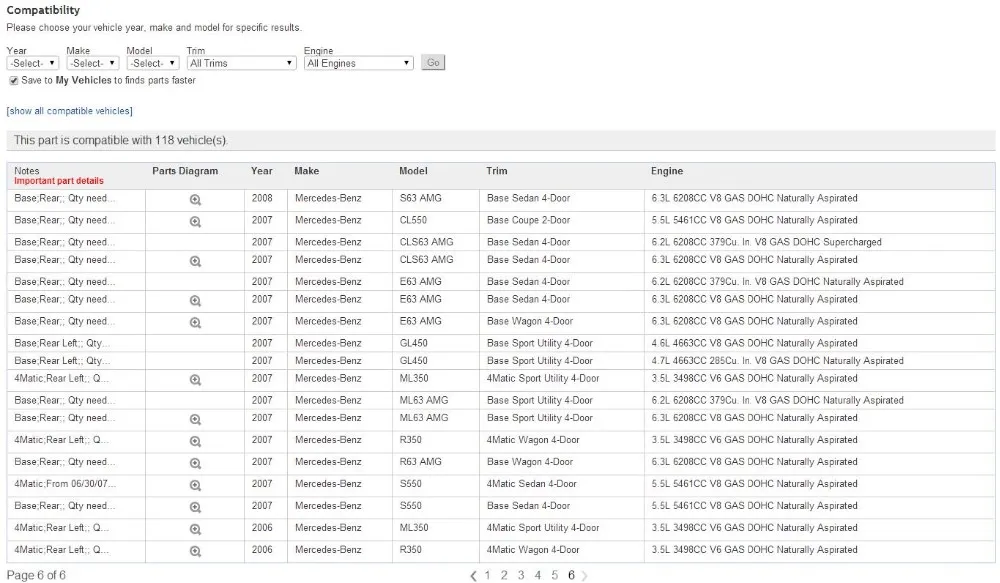
Task: Expand the Make dropdown
Action: [x=92, y=63]
